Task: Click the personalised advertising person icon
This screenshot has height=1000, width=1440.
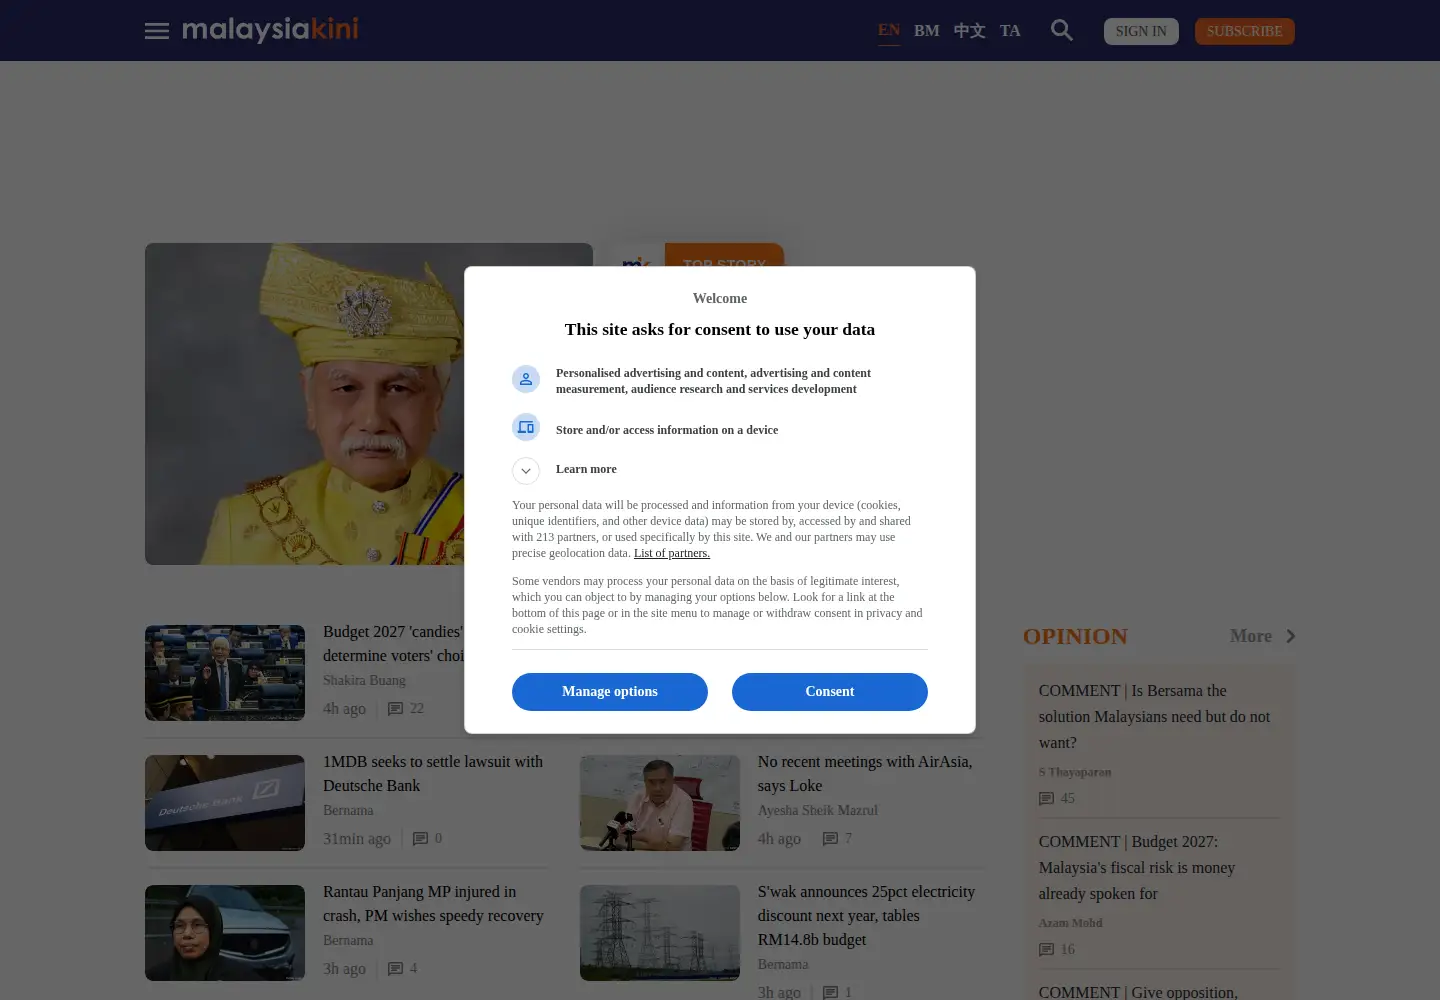Action: click(526, 379)
